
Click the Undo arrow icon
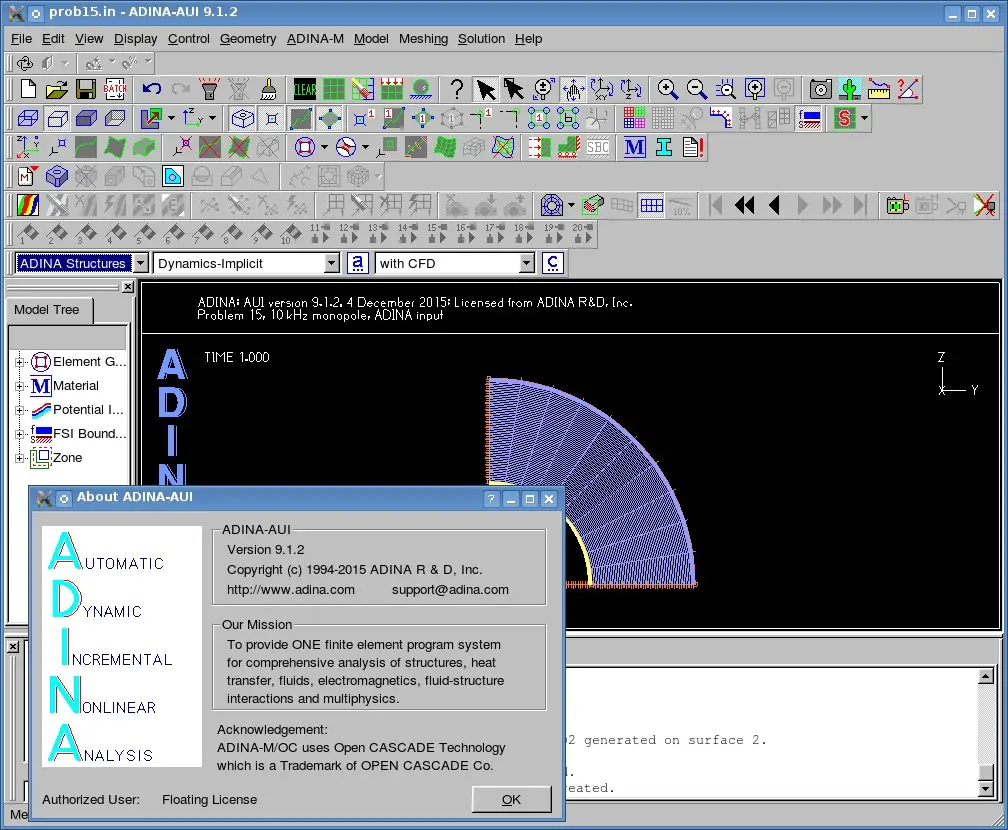pos(152,89)
